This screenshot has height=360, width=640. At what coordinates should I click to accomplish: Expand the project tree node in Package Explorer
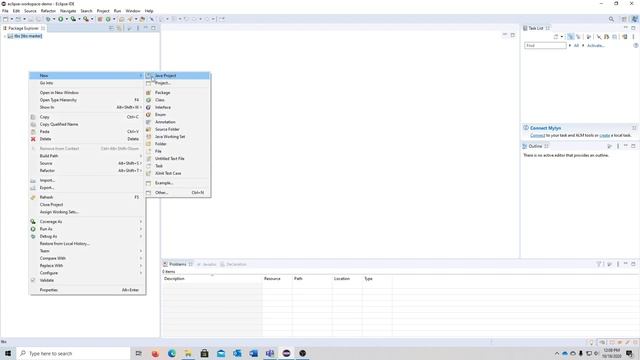tap(4, 36)
